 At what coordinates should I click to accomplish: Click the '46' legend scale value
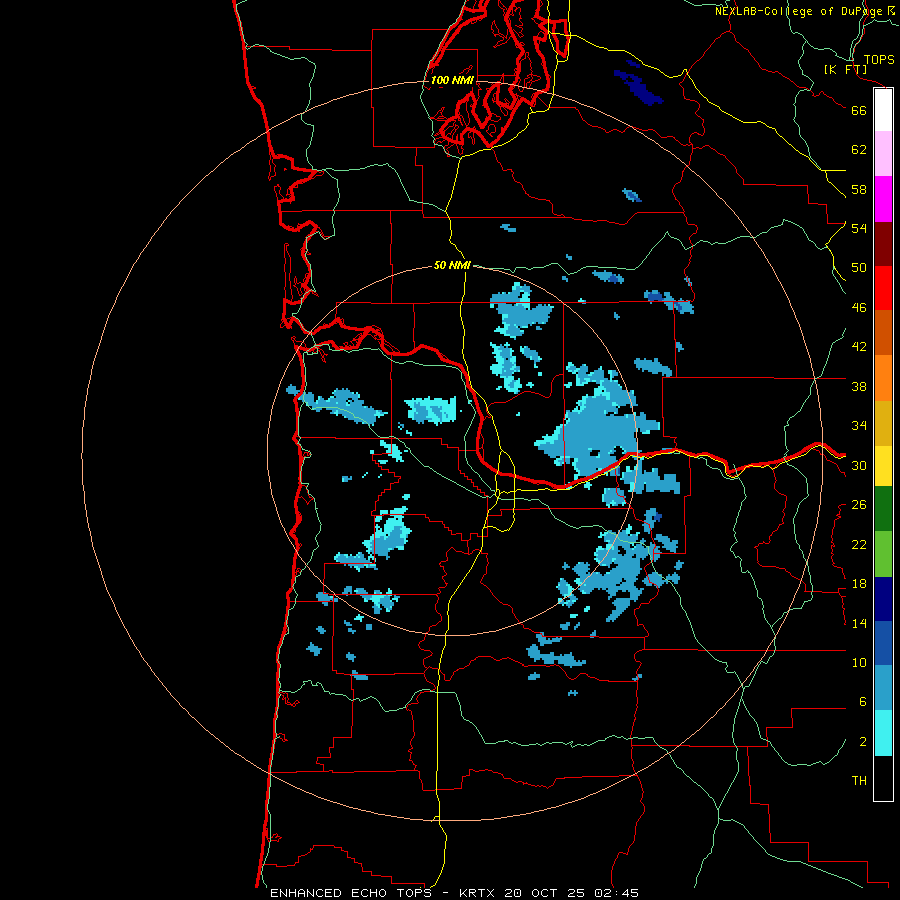point(859,308)
